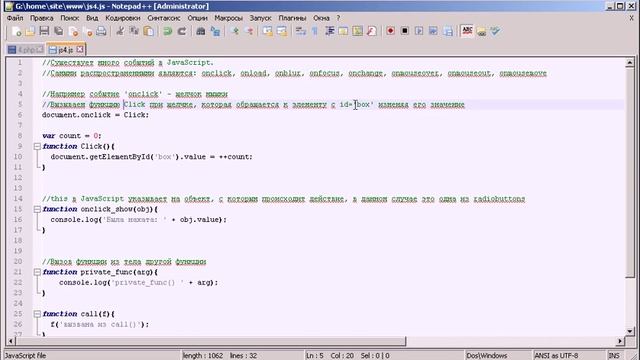Click the Save All toolbar icon
The image size is (640, 360).
tap(59, 31)
